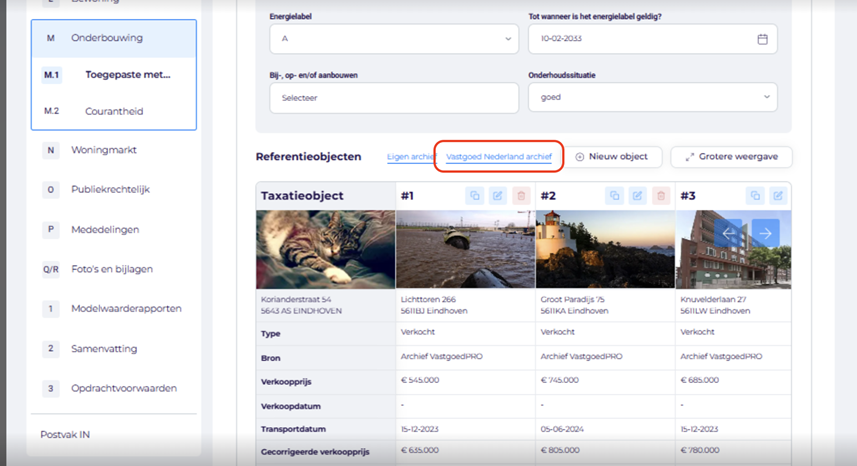
Task: Open the Onderhoudssituatie dropdown
Action: [652, 97]
